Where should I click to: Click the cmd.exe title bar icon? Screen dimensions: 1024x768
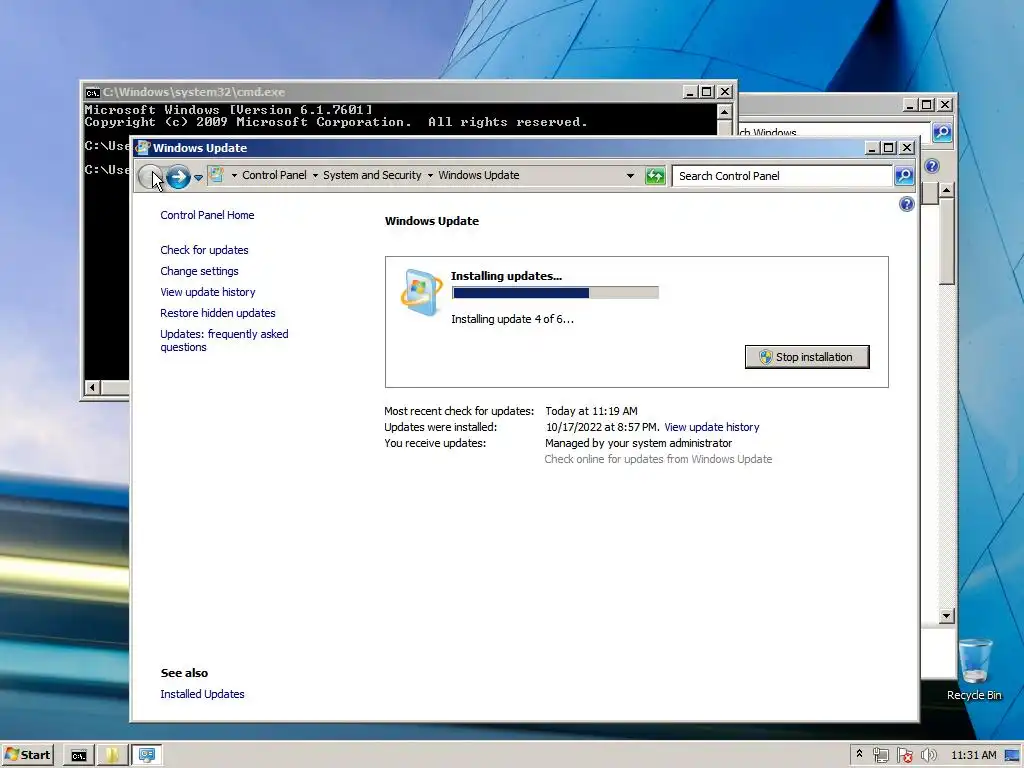92,92
